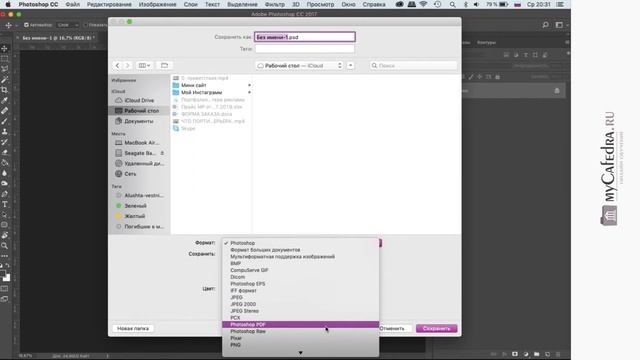Click the Новая папка button

[x=133, y=328]
